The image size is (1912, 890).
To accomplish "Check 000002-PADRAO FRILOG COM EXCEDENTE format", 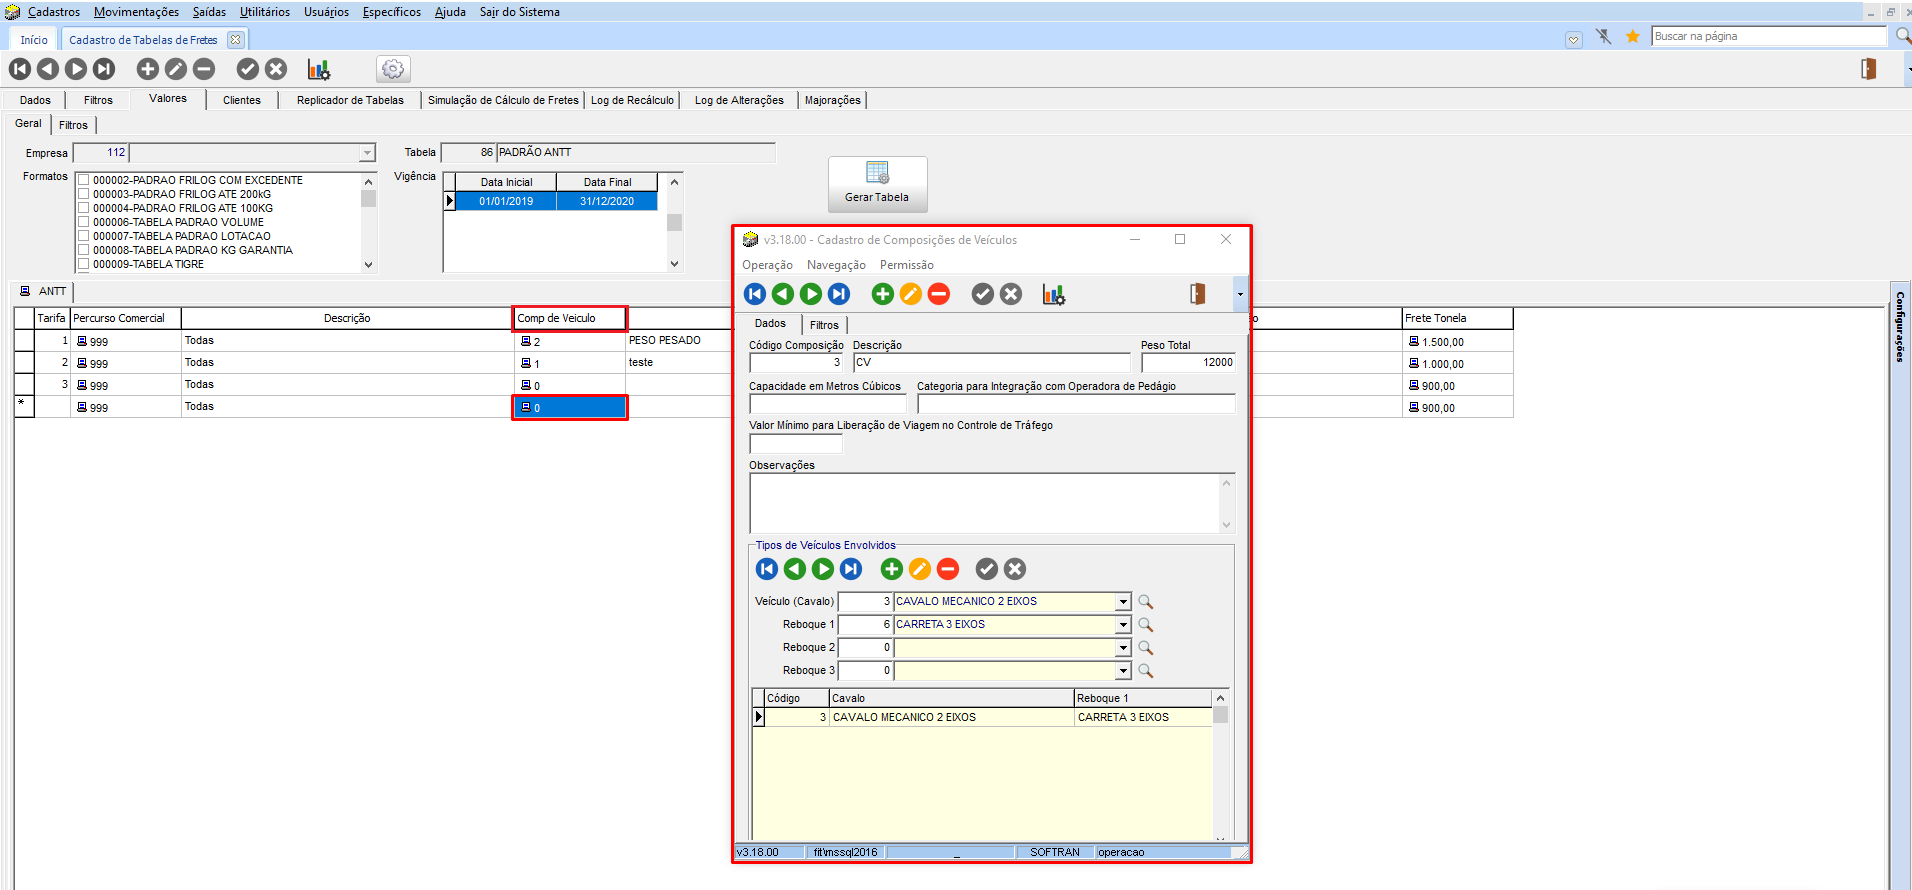I will 84,181.
